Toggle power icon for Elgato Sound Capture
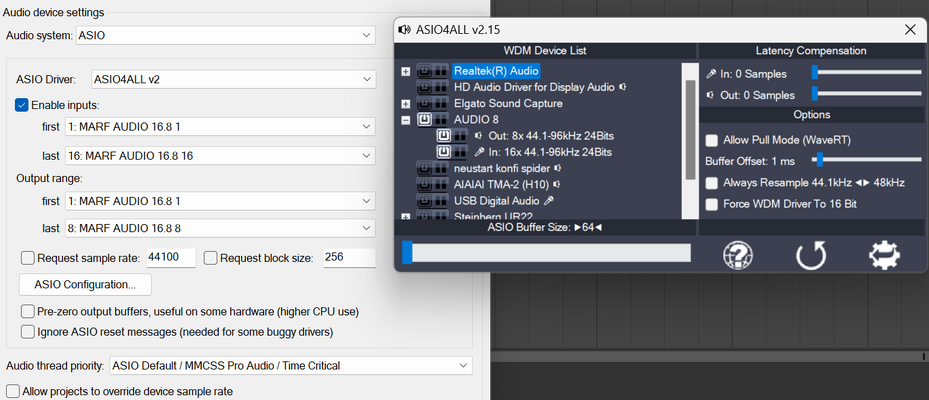 pos(424,104)
